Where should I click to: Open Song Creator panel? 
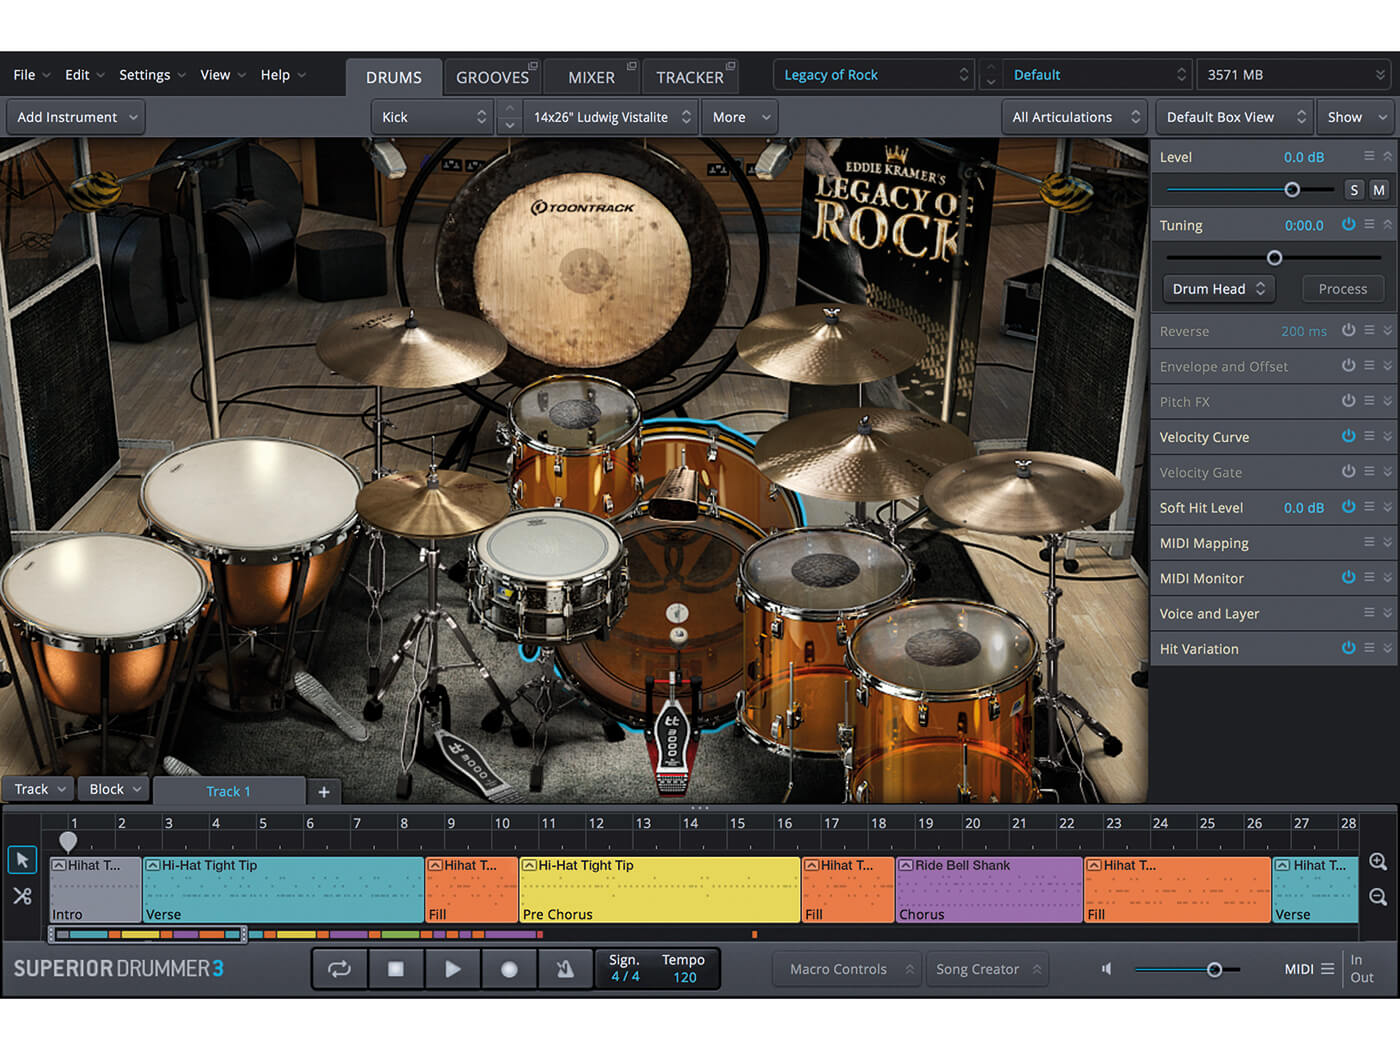tap(988, 969)
